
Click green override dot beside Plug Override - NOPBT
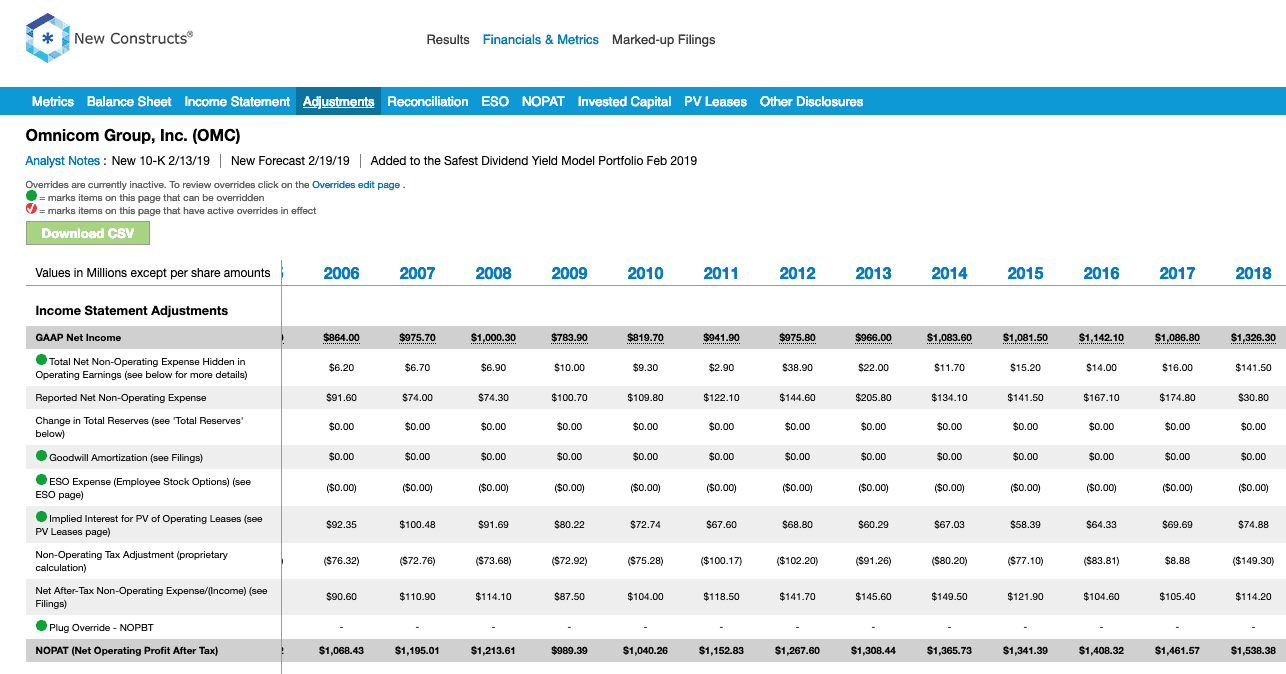click(x=41, y=626)
